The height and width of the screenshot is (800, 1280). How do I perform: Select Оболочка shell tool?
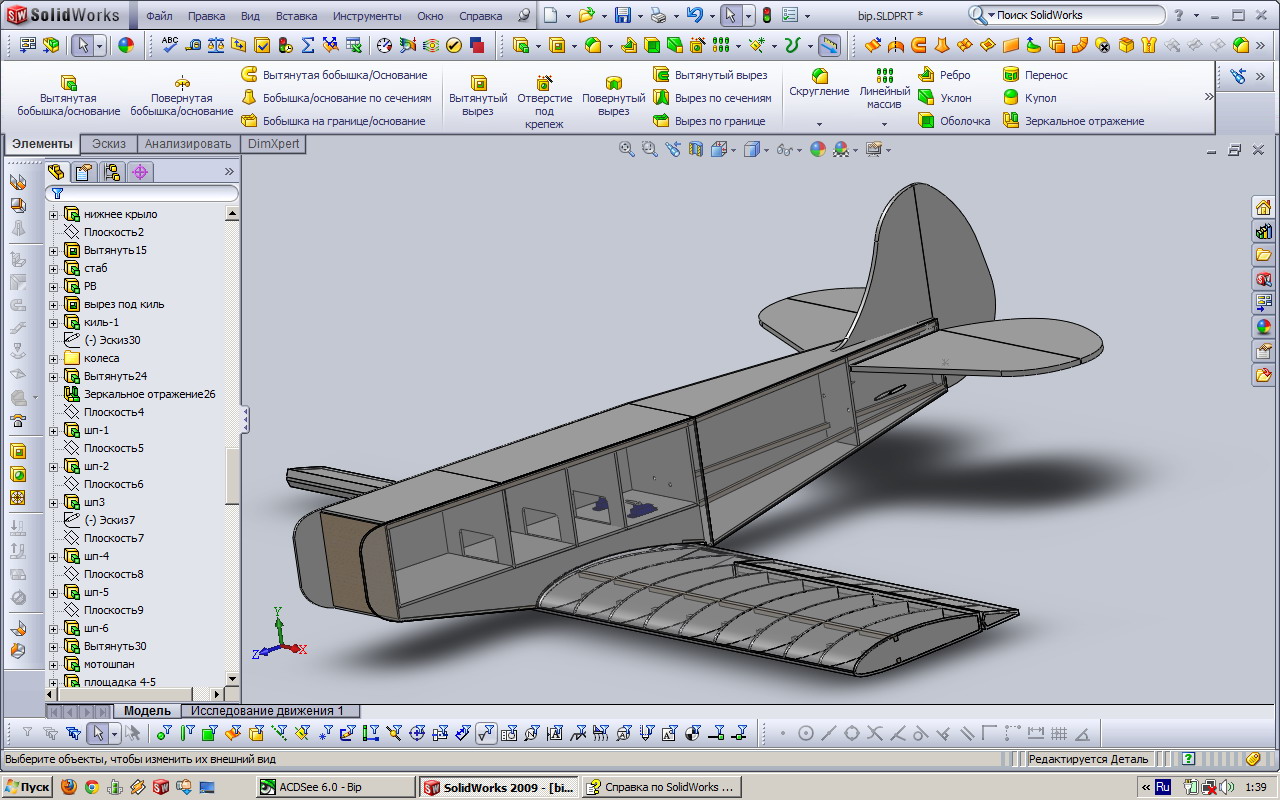pyautogui.click(x=954, y=121)
